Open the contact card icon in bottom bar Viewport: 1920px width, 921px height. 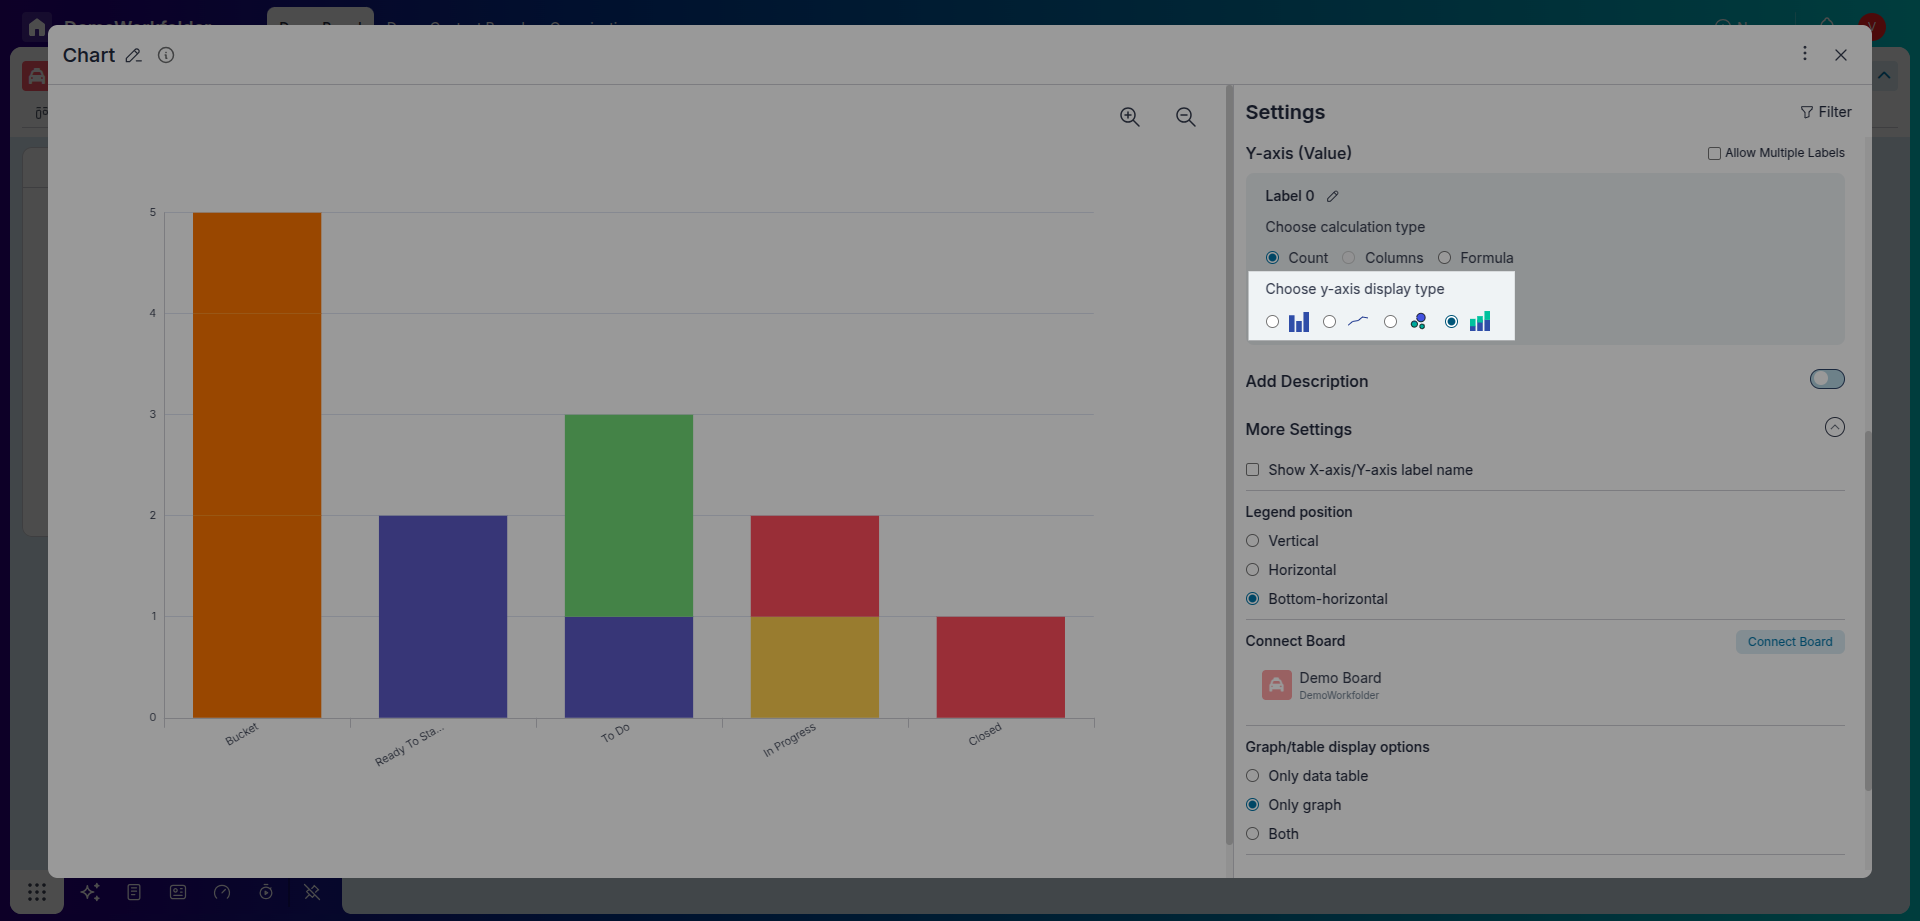(178, 892)
